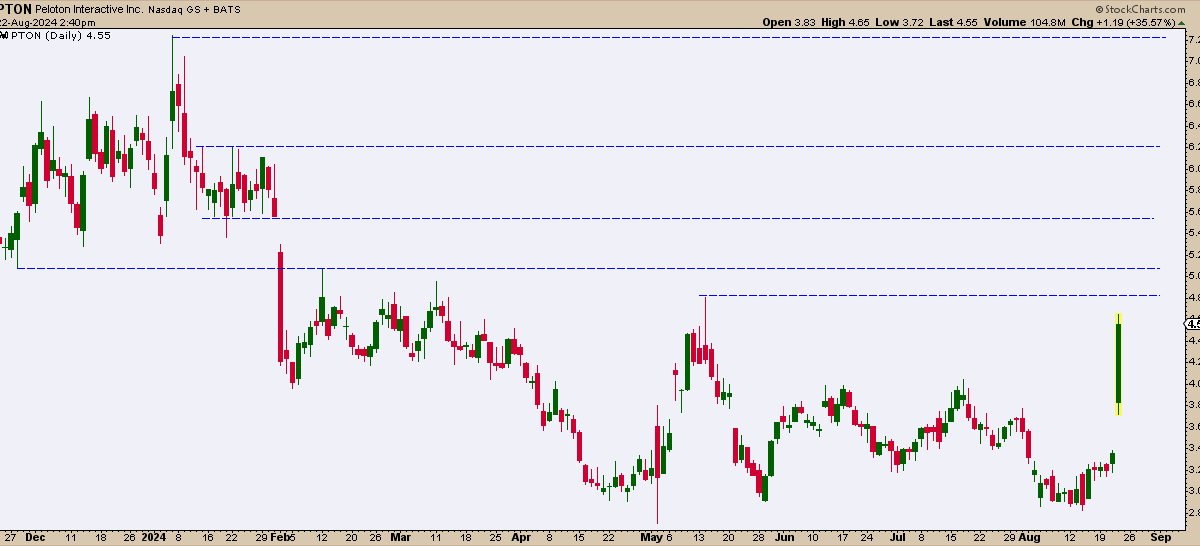1200x546 pixels.
Task: Click the Dec label on date axis
Action: (35, 536)
